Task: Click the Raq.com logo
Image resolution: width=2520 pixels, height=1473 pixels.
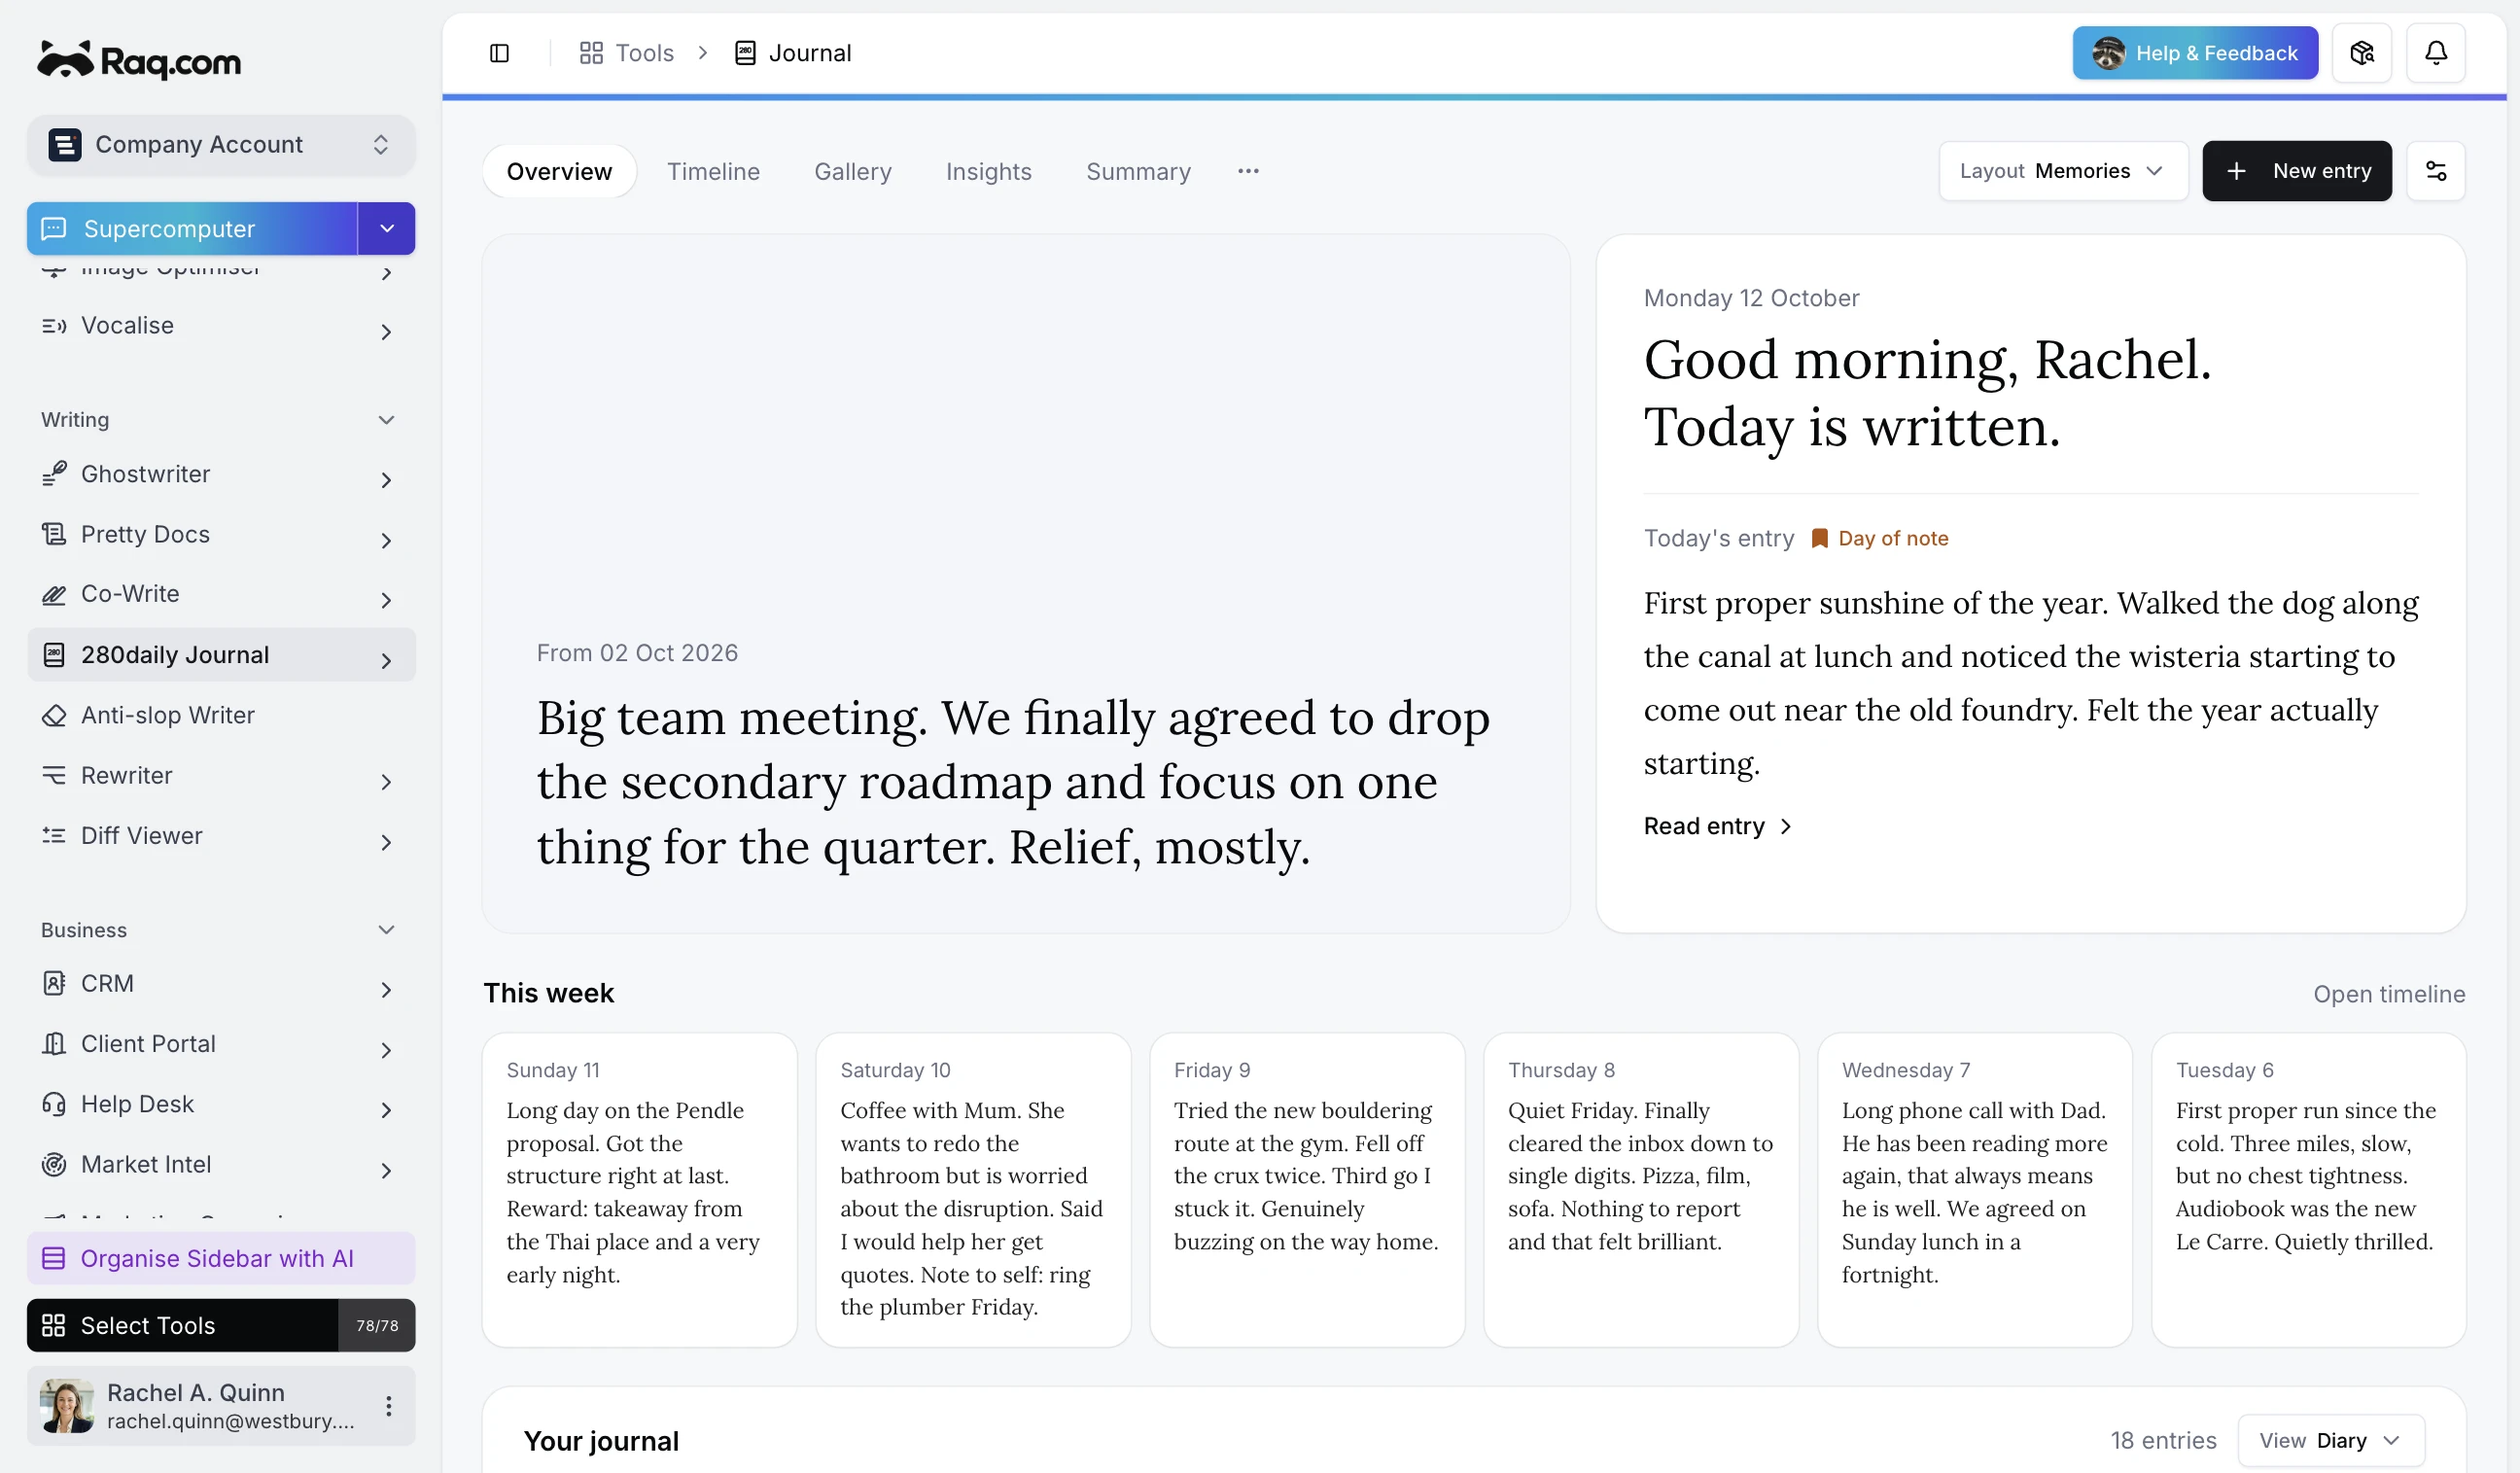Action: (x=139, y=60)
